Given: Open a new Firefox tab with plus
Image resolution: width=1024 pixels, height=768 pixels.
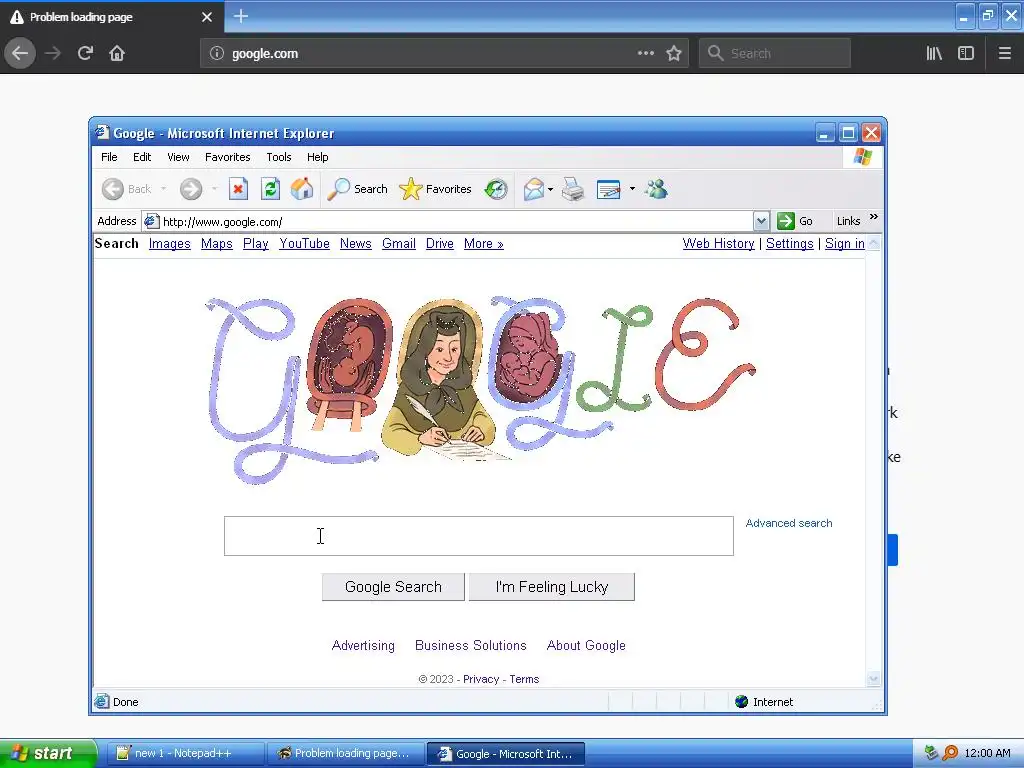Looking at the screenshot, I should [240, 16].
